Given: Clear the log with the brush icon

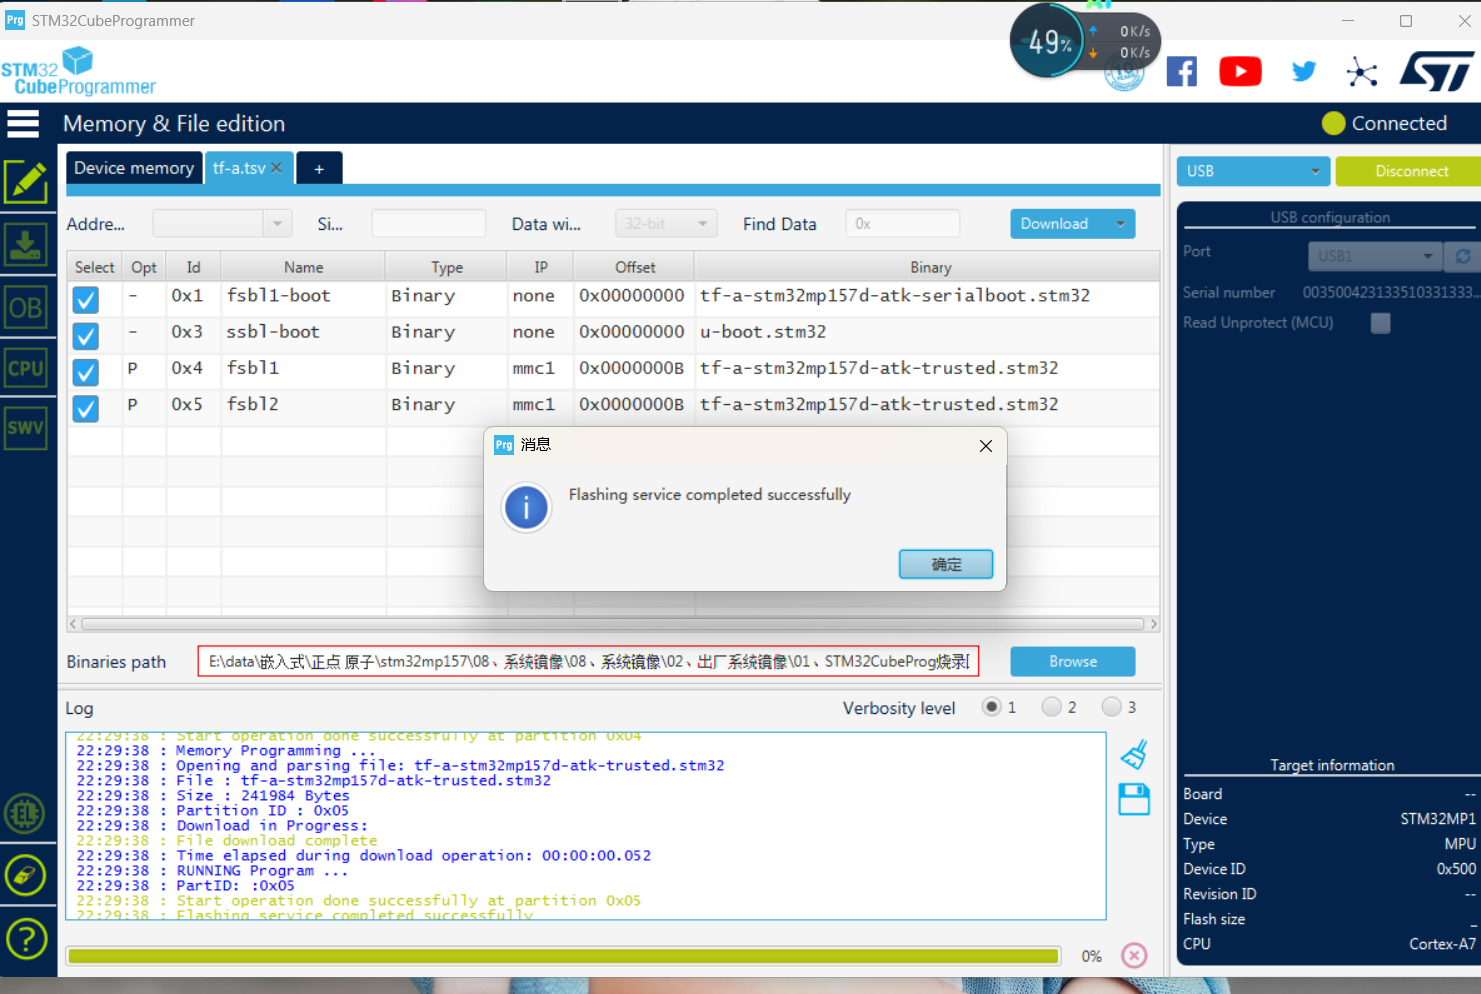Looking at the screenshot, I should click(1134, 754).
